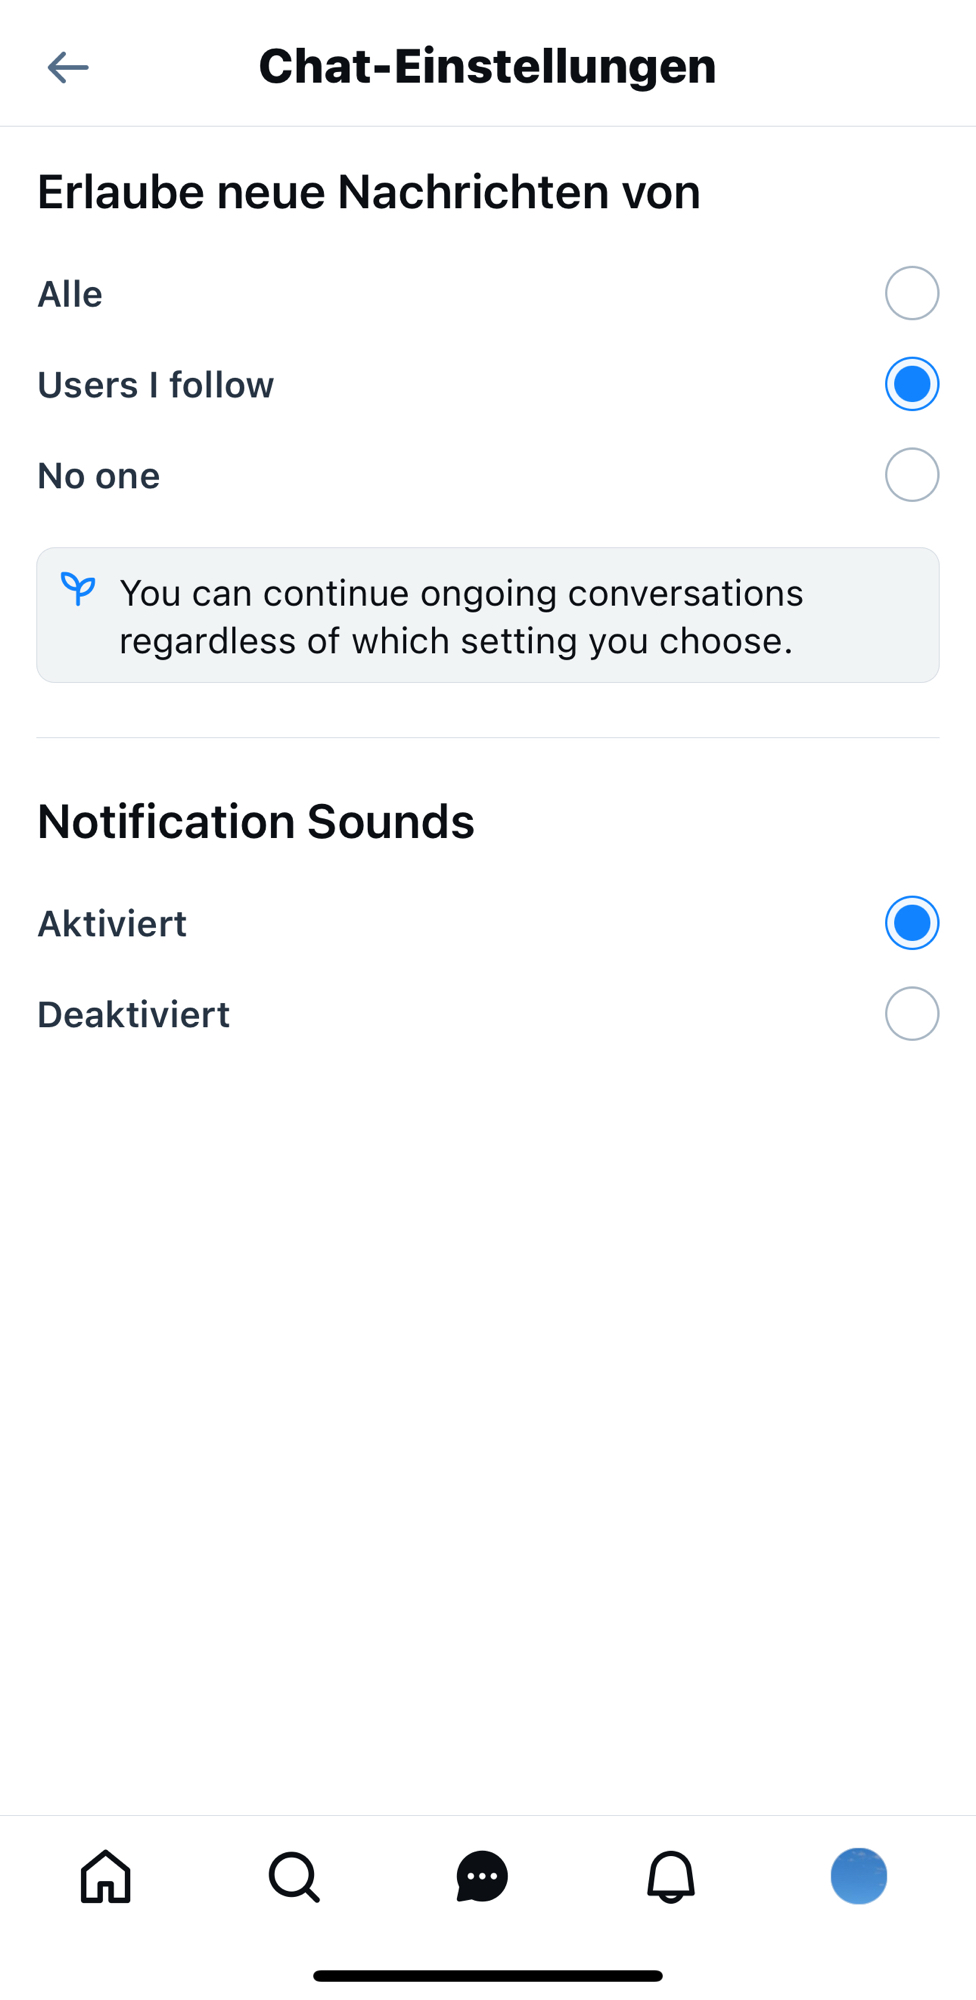Open the Search magnifier icon
The width and height of the screenshot is (976, 2000).
pyautogui.click(x=294, y=1876)
